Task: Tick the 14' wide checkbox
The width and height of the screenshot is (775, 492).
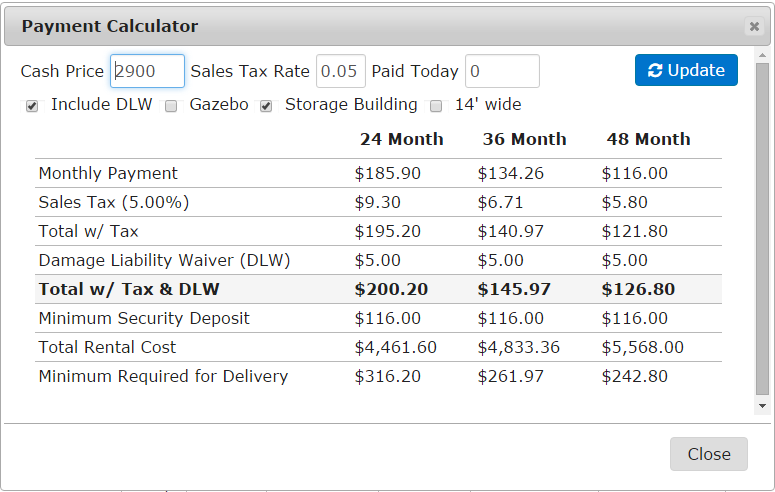Action: (436, 106)
